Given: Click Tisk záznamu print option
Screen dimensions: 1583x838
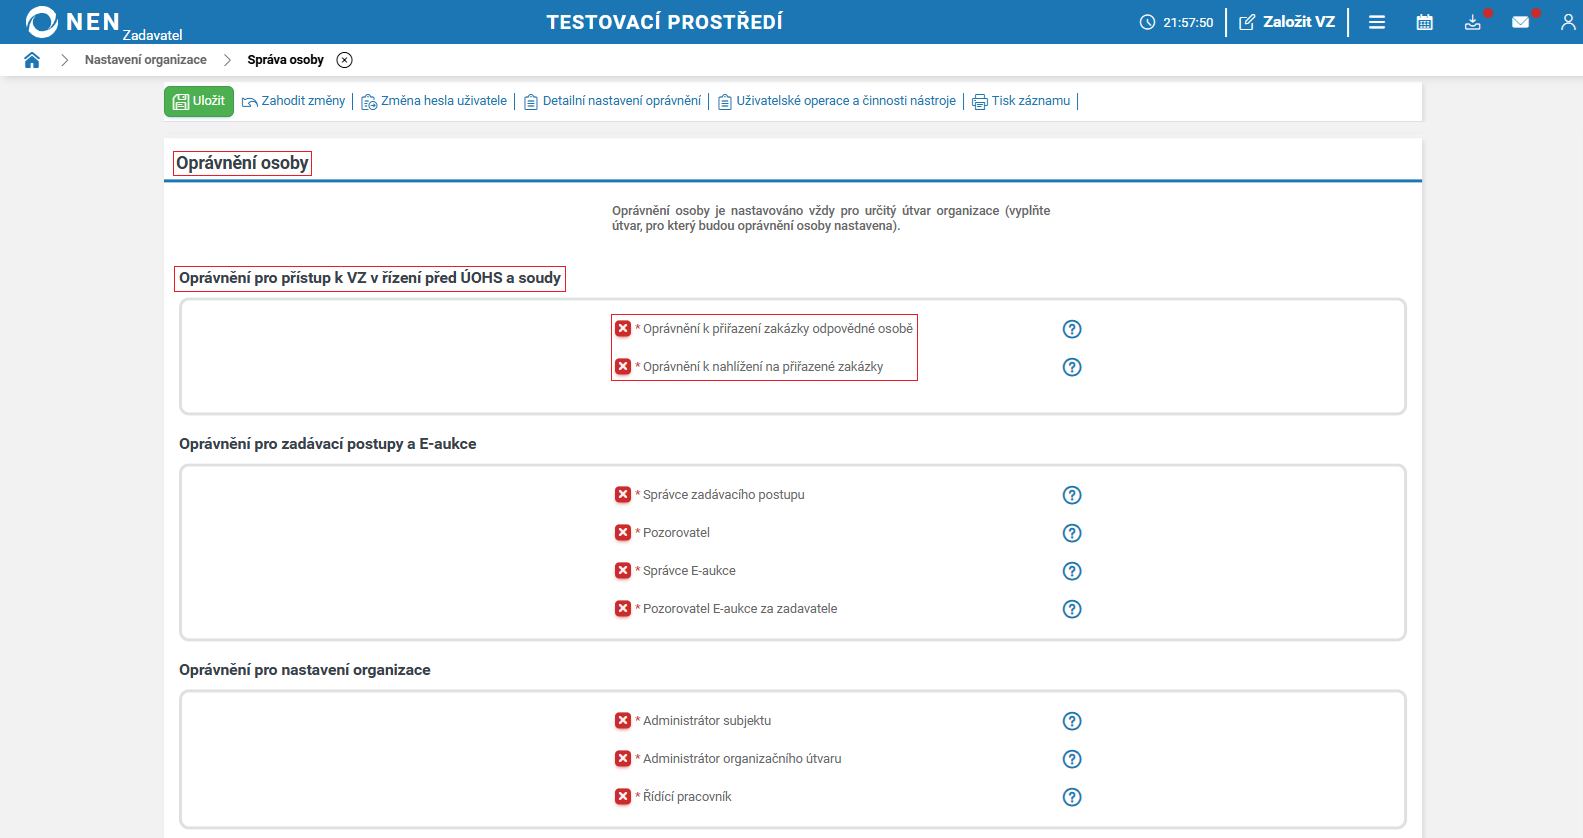Looking at the screenshot, I should 1021,101.
